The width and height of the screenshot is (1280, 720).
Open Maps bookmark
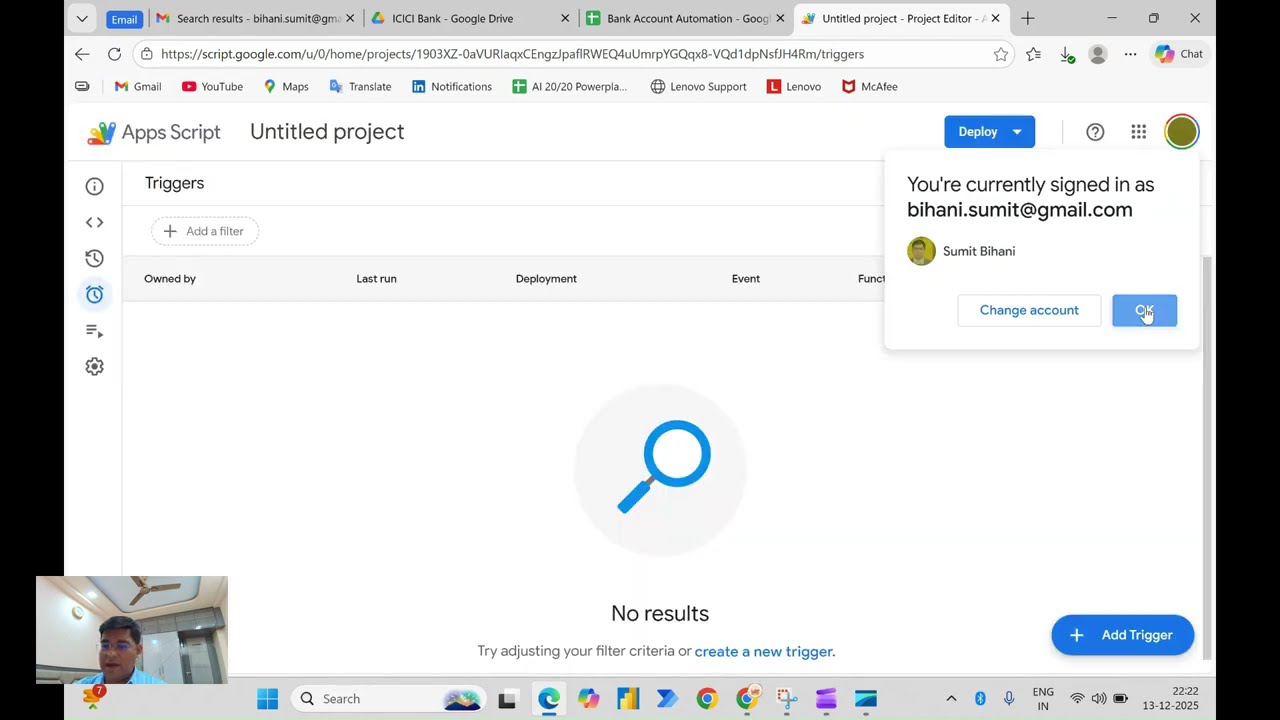(x=286, y=87)
